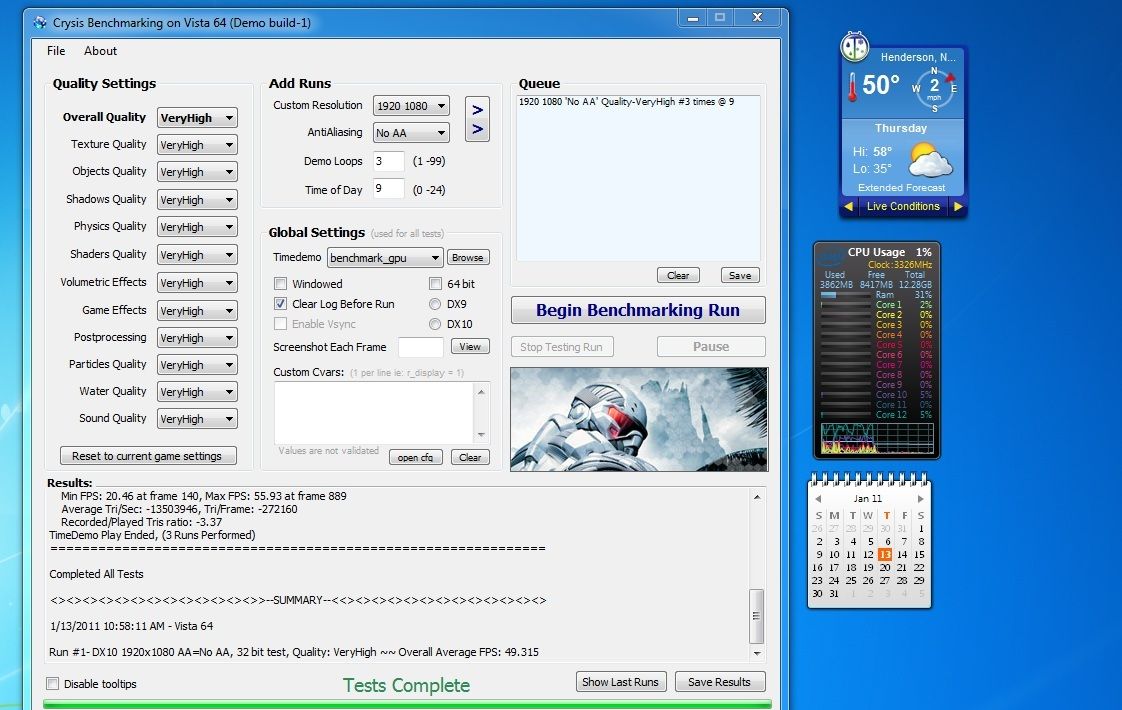Screen dimensions: 1122x710
Task: Select the DX10 radio button
Action: click(434, 324)
